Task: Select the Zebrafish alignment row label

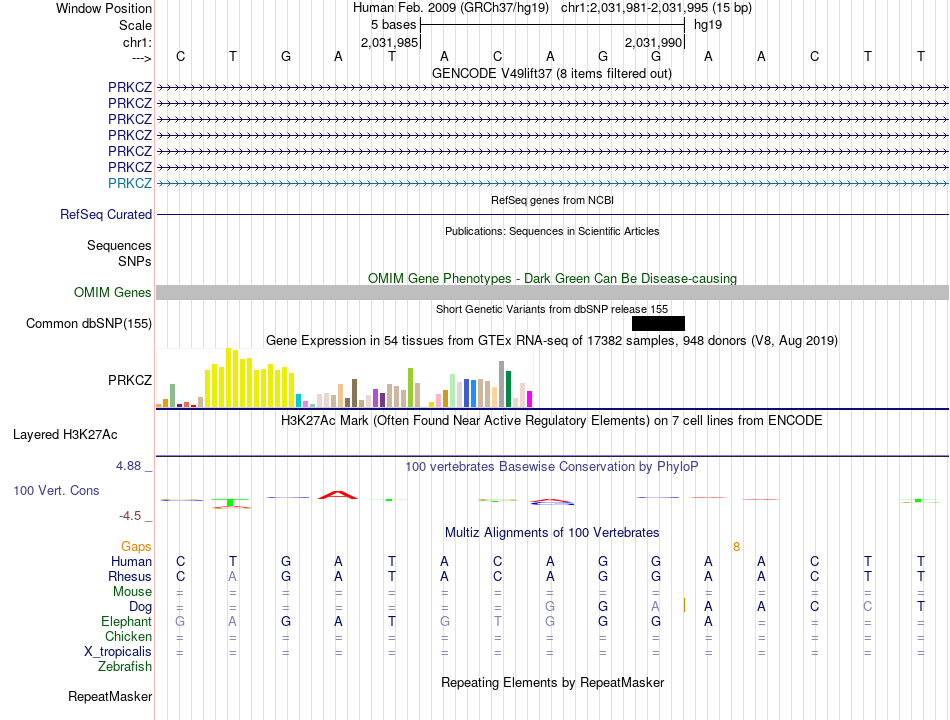Action: click(125, 667)
